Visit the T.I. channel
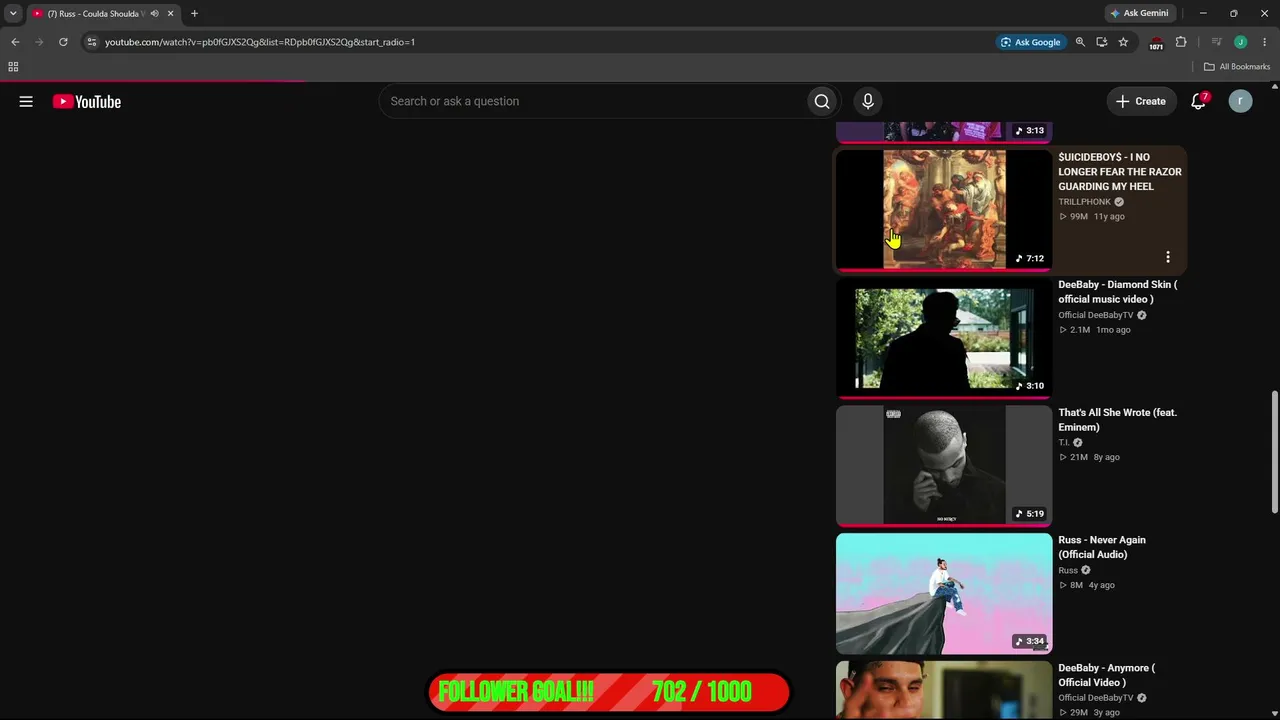Viewport: 1280px width, 720px height. (x=1064, y=443)
